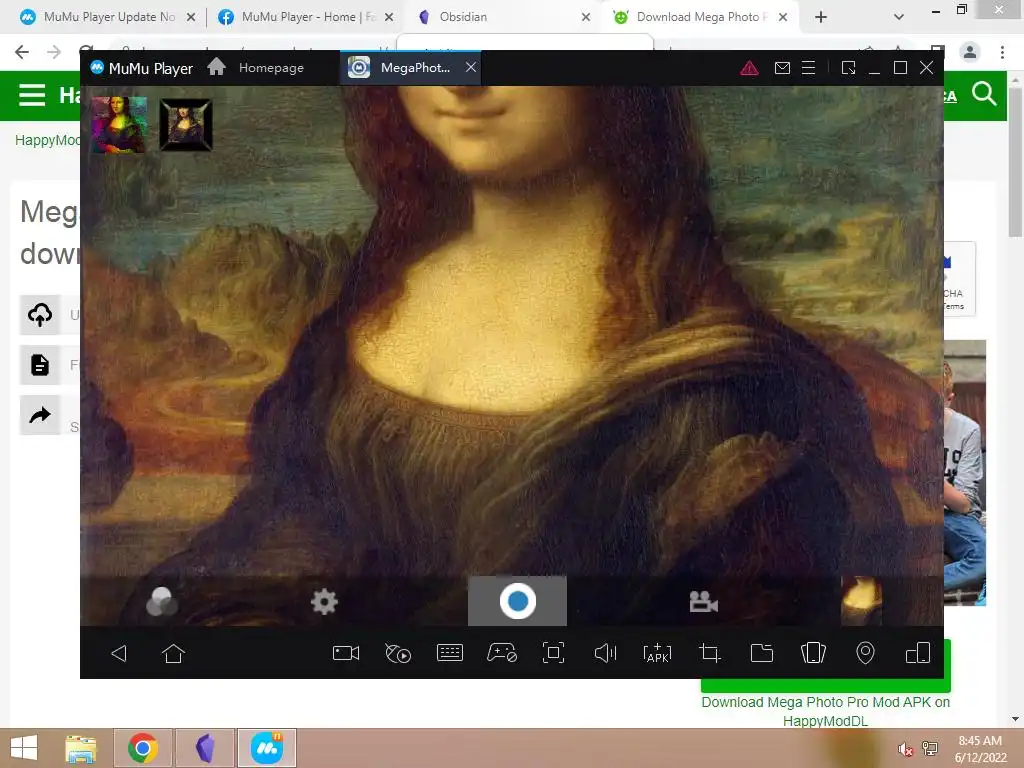
Task: Start screen recording in MuMu toolbar
Action: click(345, 653)
